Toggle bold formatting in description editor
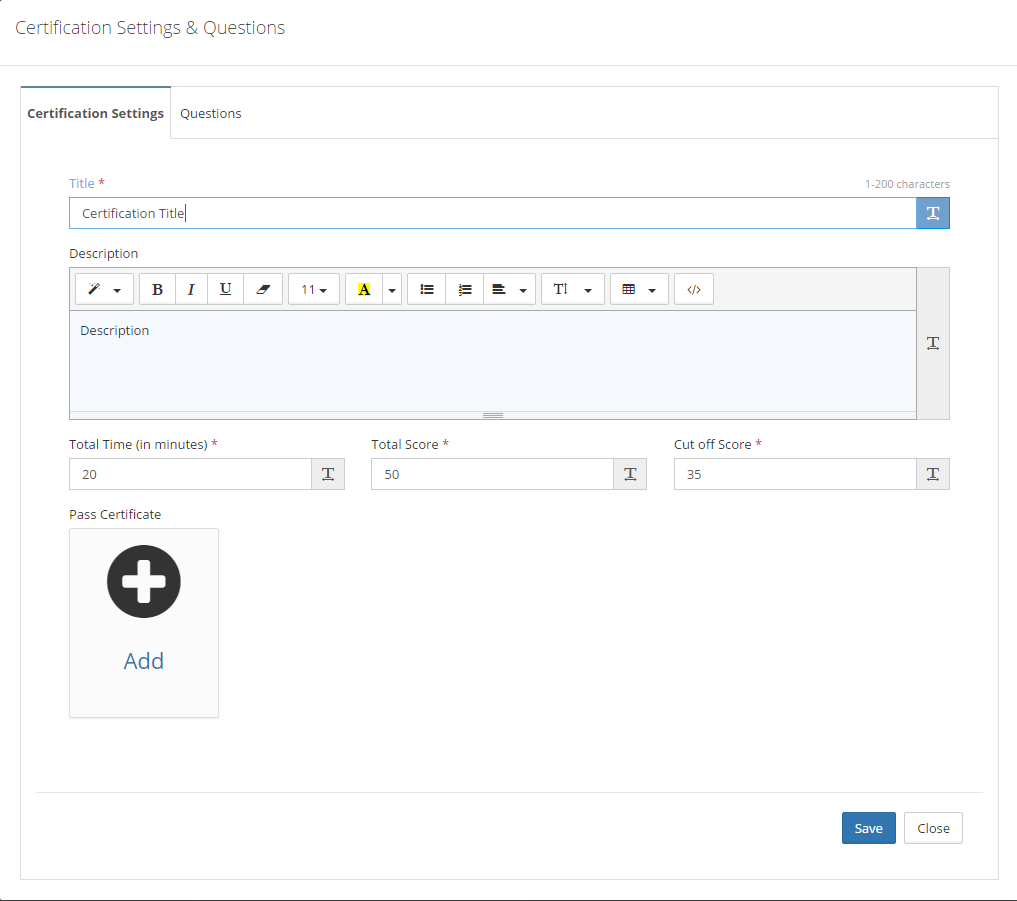 pos(157,289)
